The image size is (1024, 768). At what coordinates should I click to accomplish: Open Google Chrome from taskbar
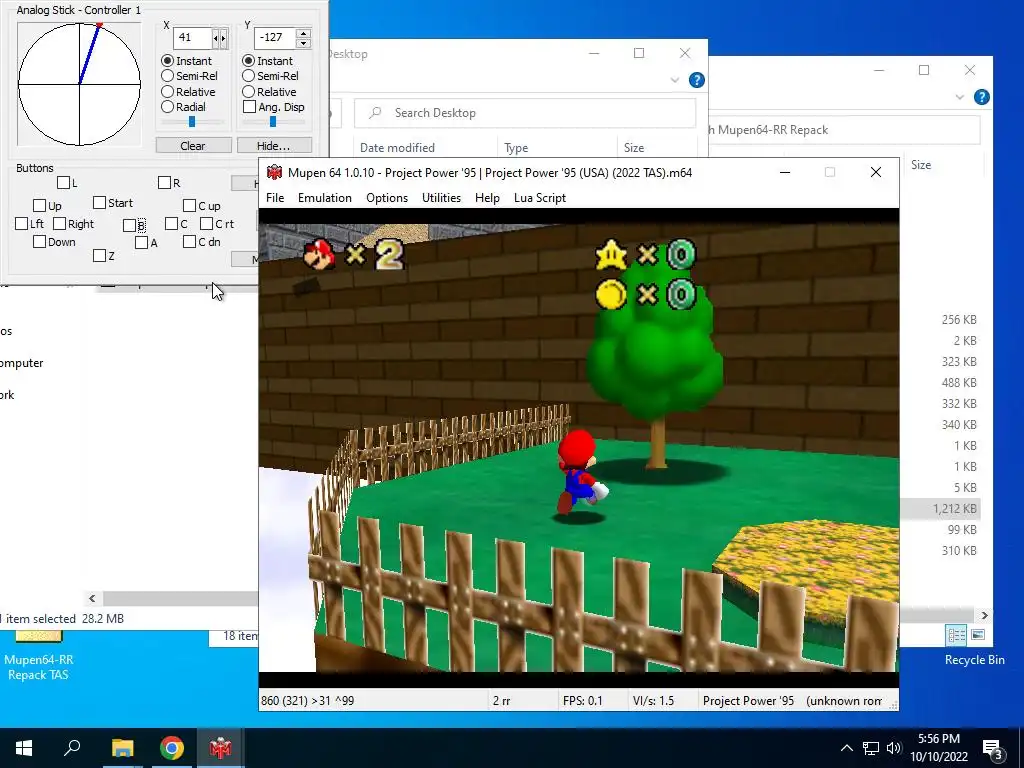click(172, 748)
